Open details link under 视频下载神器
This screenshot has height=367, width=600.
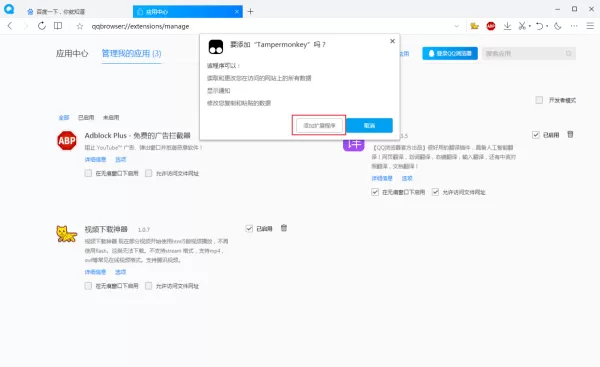95,272
